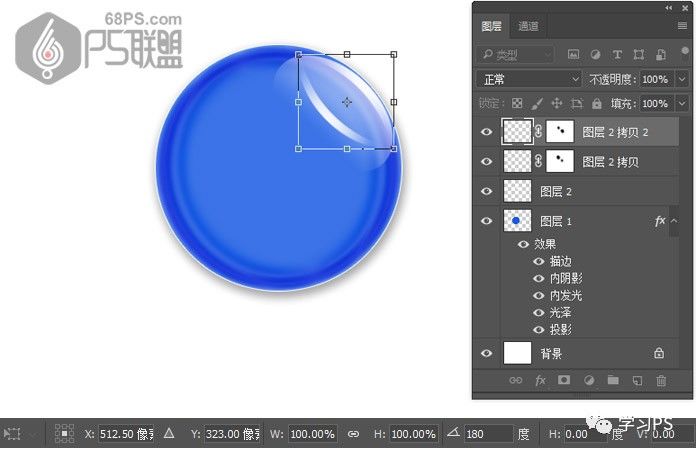696x455 pixels.
Task: Hide the 描边 layer effect
Action: pos(540,261)
